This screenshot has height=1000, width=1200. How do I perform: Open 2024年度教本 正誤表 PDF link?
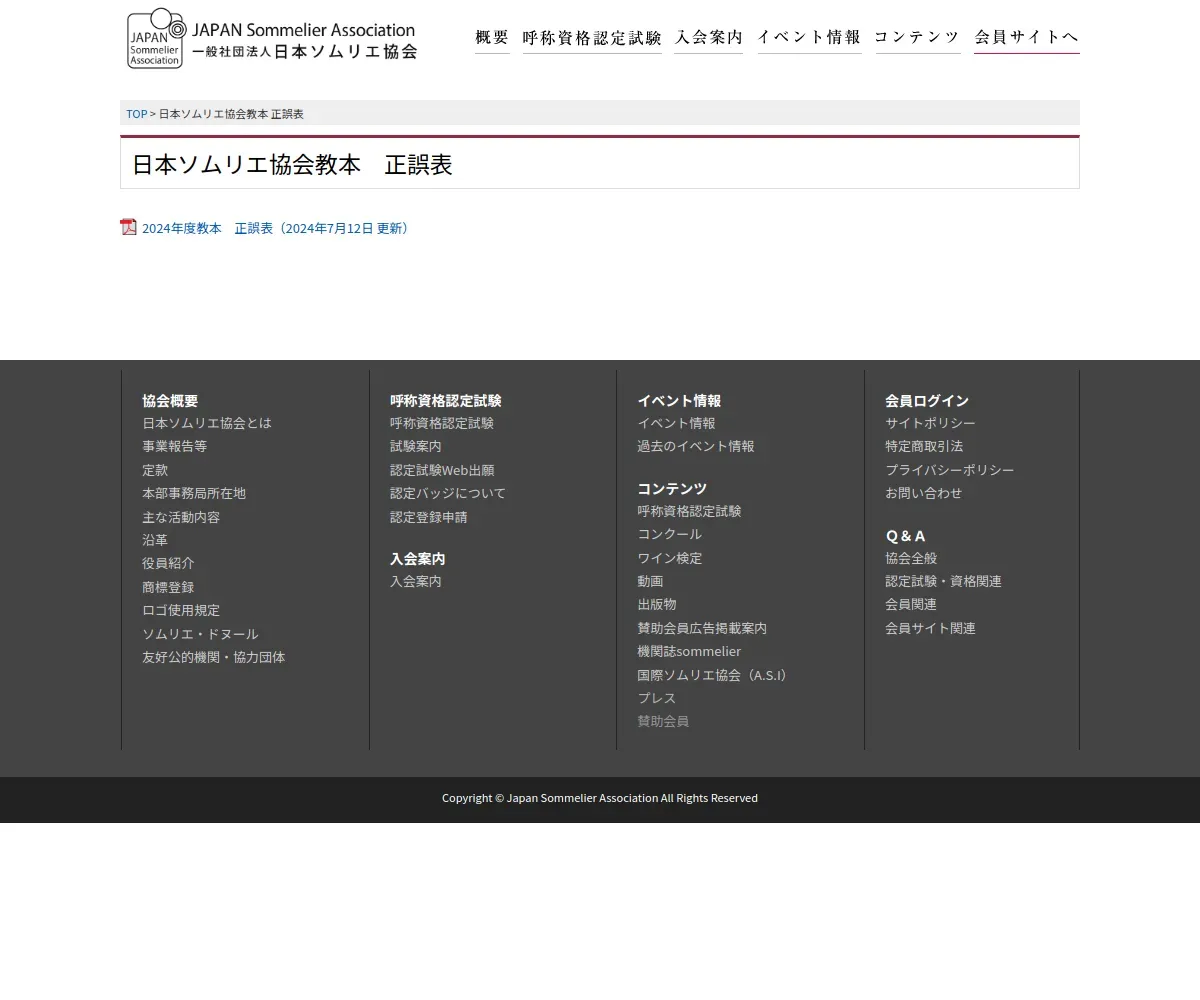click(x=275, y=228)
